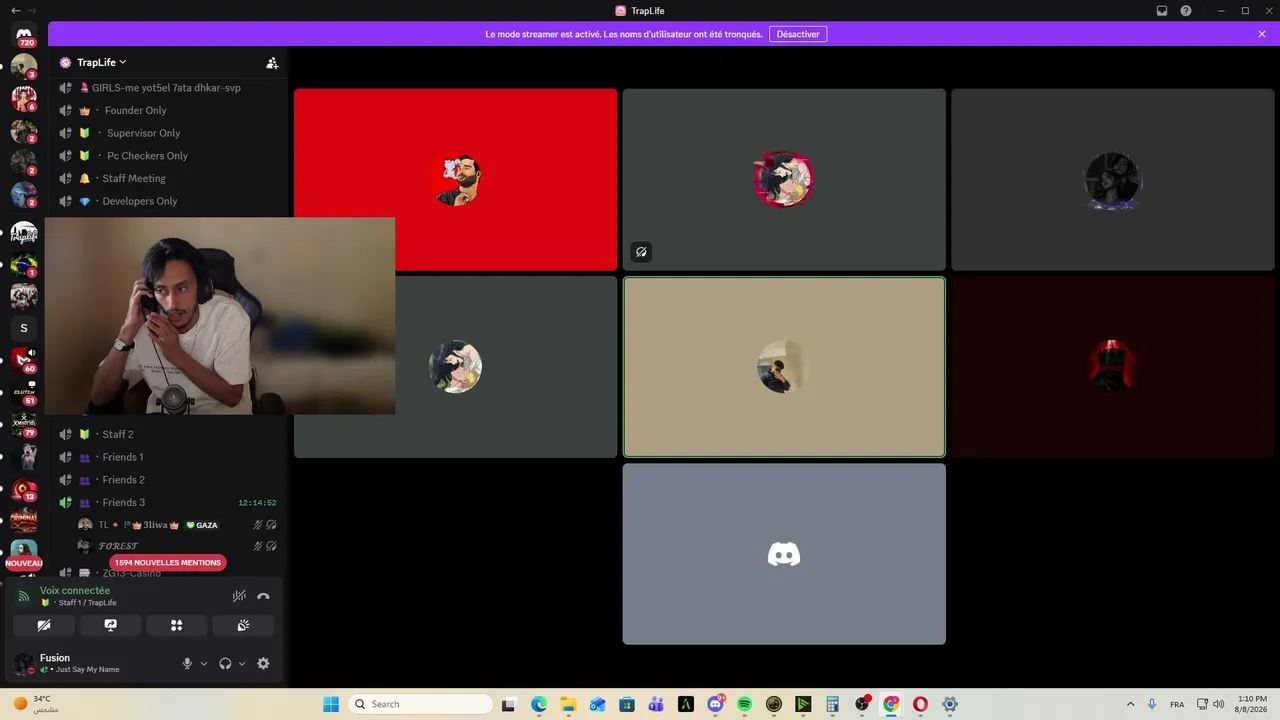Open Discord inbox
The height and width of the screenshot is (720, 1280).
coord(1162,11)
